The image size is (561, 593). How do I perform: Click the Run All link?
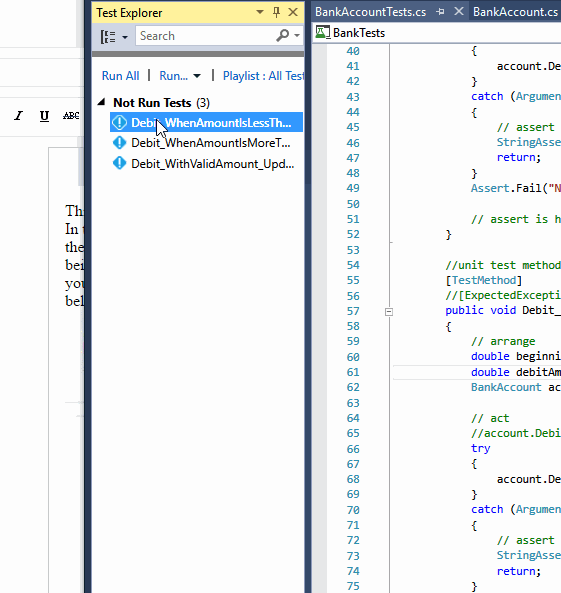pos(120,76)
